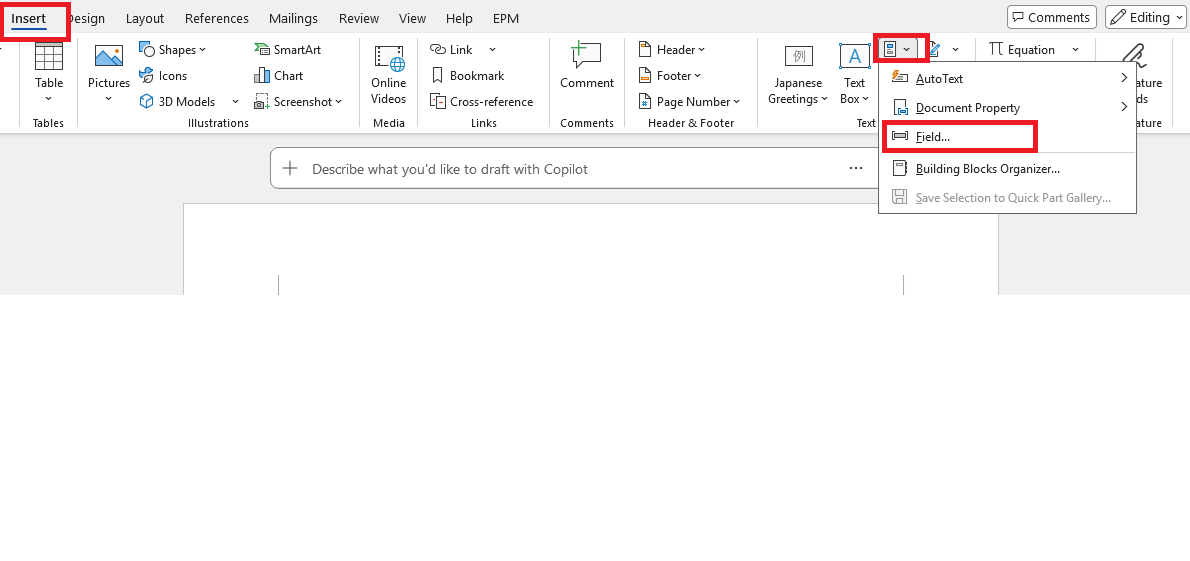Expand the AutoText submenu
This screenshot has width=1190, height=561.
tap(1008, 79)
